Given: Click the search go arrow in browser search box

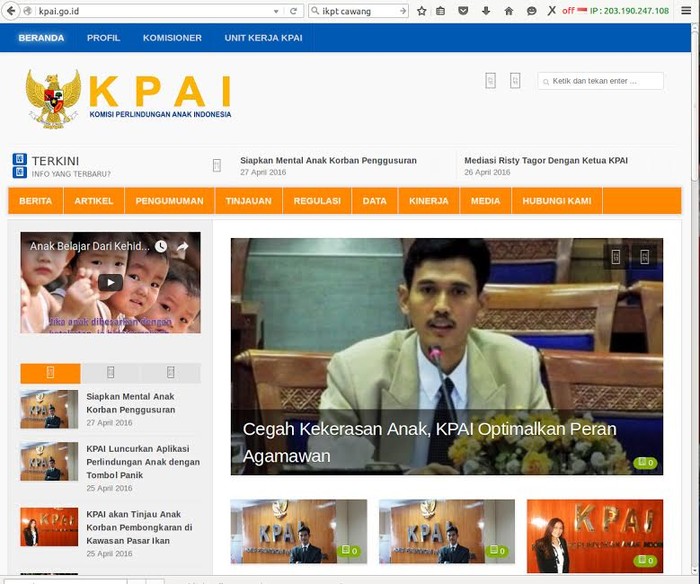Looking at the screenshot, I should coord(403,11).
